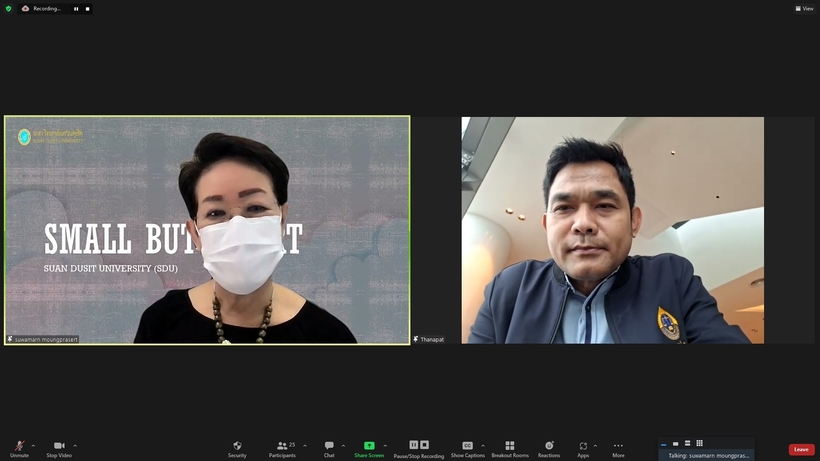Click the green encryption shield icon
Screen dimensions: 820x461
pos(8,8)
